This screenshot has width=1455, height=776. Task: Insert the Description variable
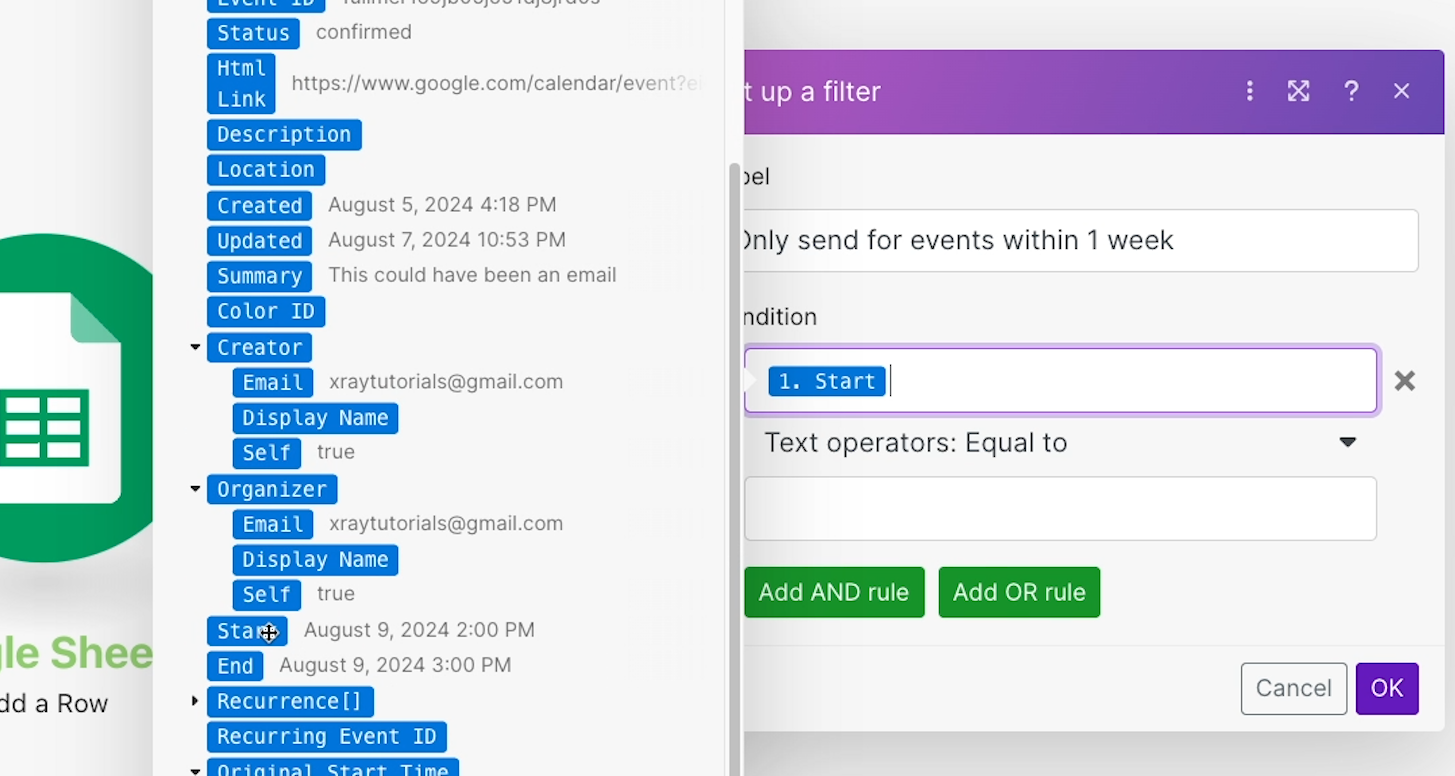284,135
